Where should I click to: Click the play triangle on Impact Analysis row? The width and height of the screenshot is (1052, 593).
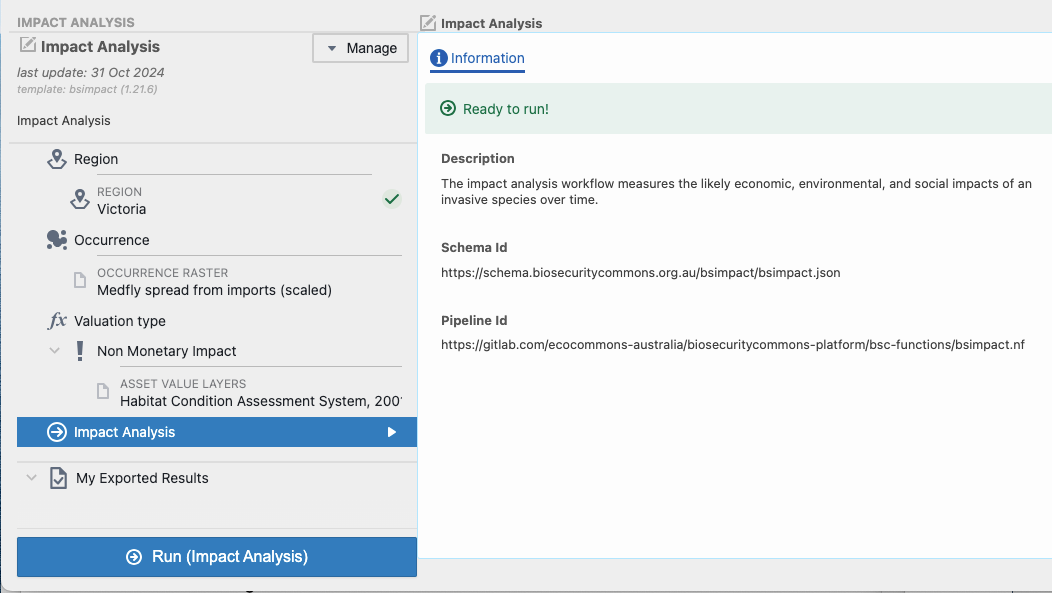click(x=392, y=432)
